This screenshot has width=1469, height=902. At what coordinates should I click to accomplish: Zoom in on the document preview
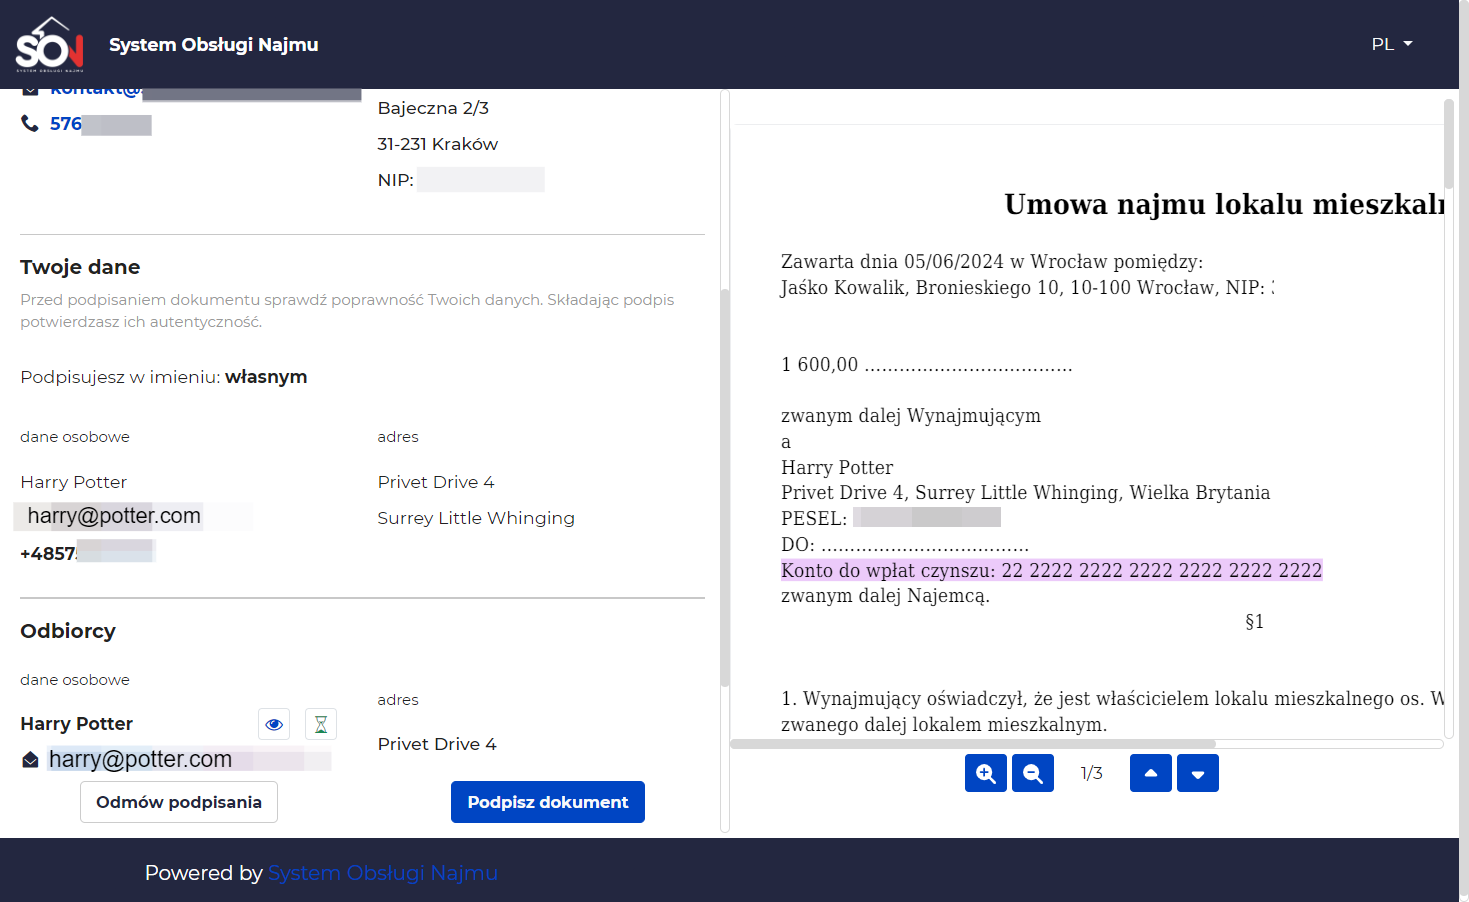pyautogui.click(x=986, y=773)
